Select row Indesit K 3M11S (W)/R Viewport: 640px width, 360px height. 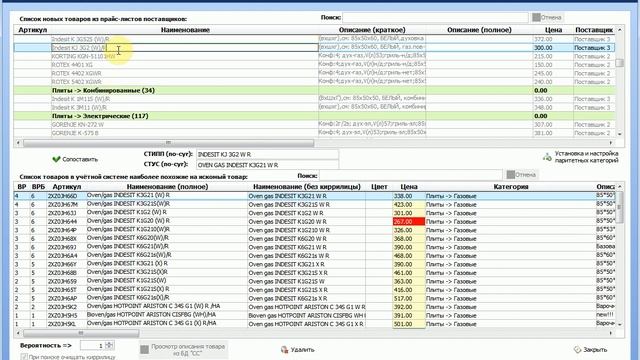tap(314, 99)
